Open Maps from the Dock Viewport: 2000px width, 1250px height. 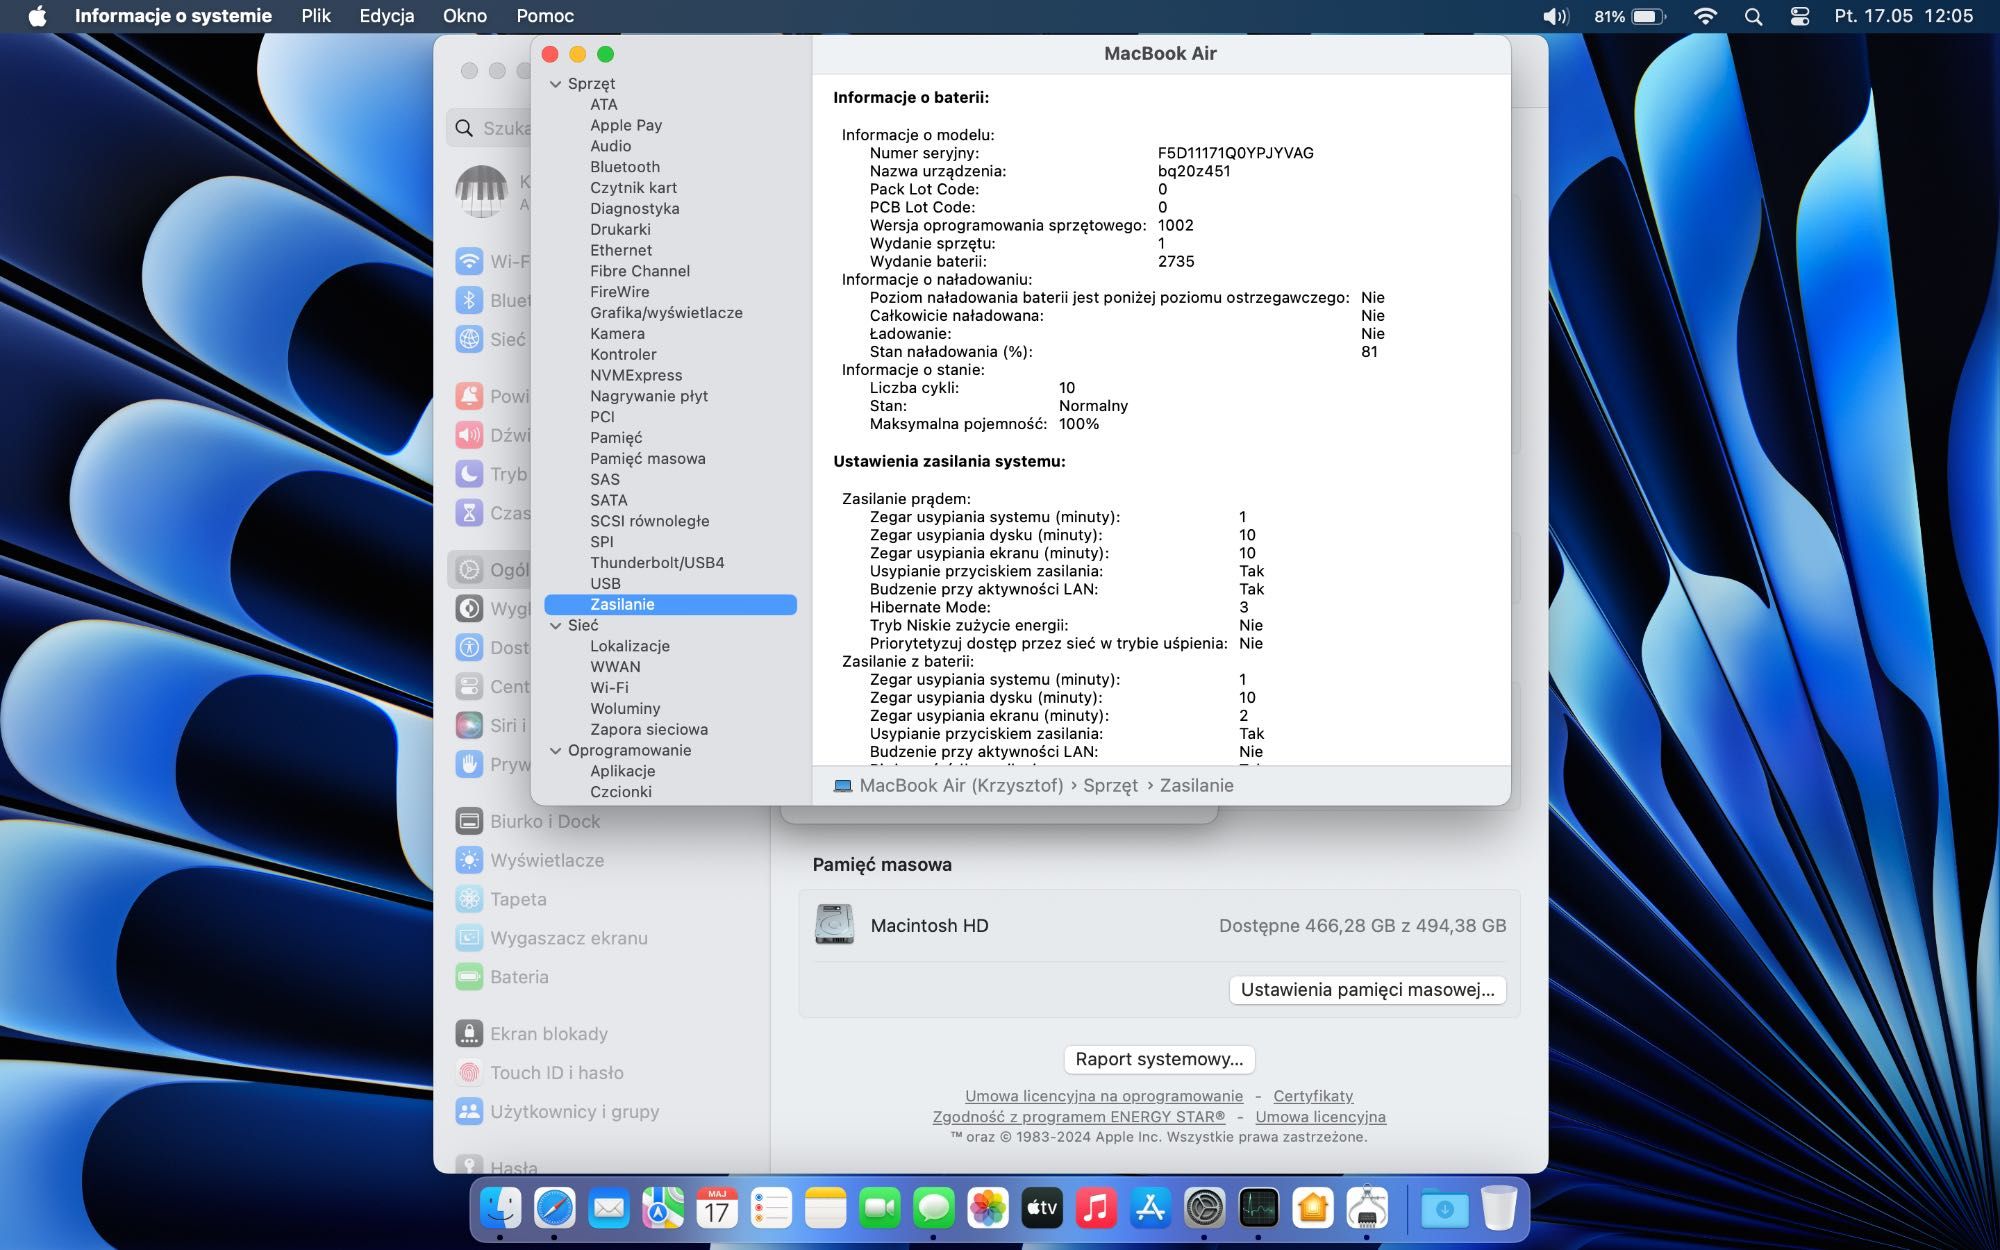663,1208
